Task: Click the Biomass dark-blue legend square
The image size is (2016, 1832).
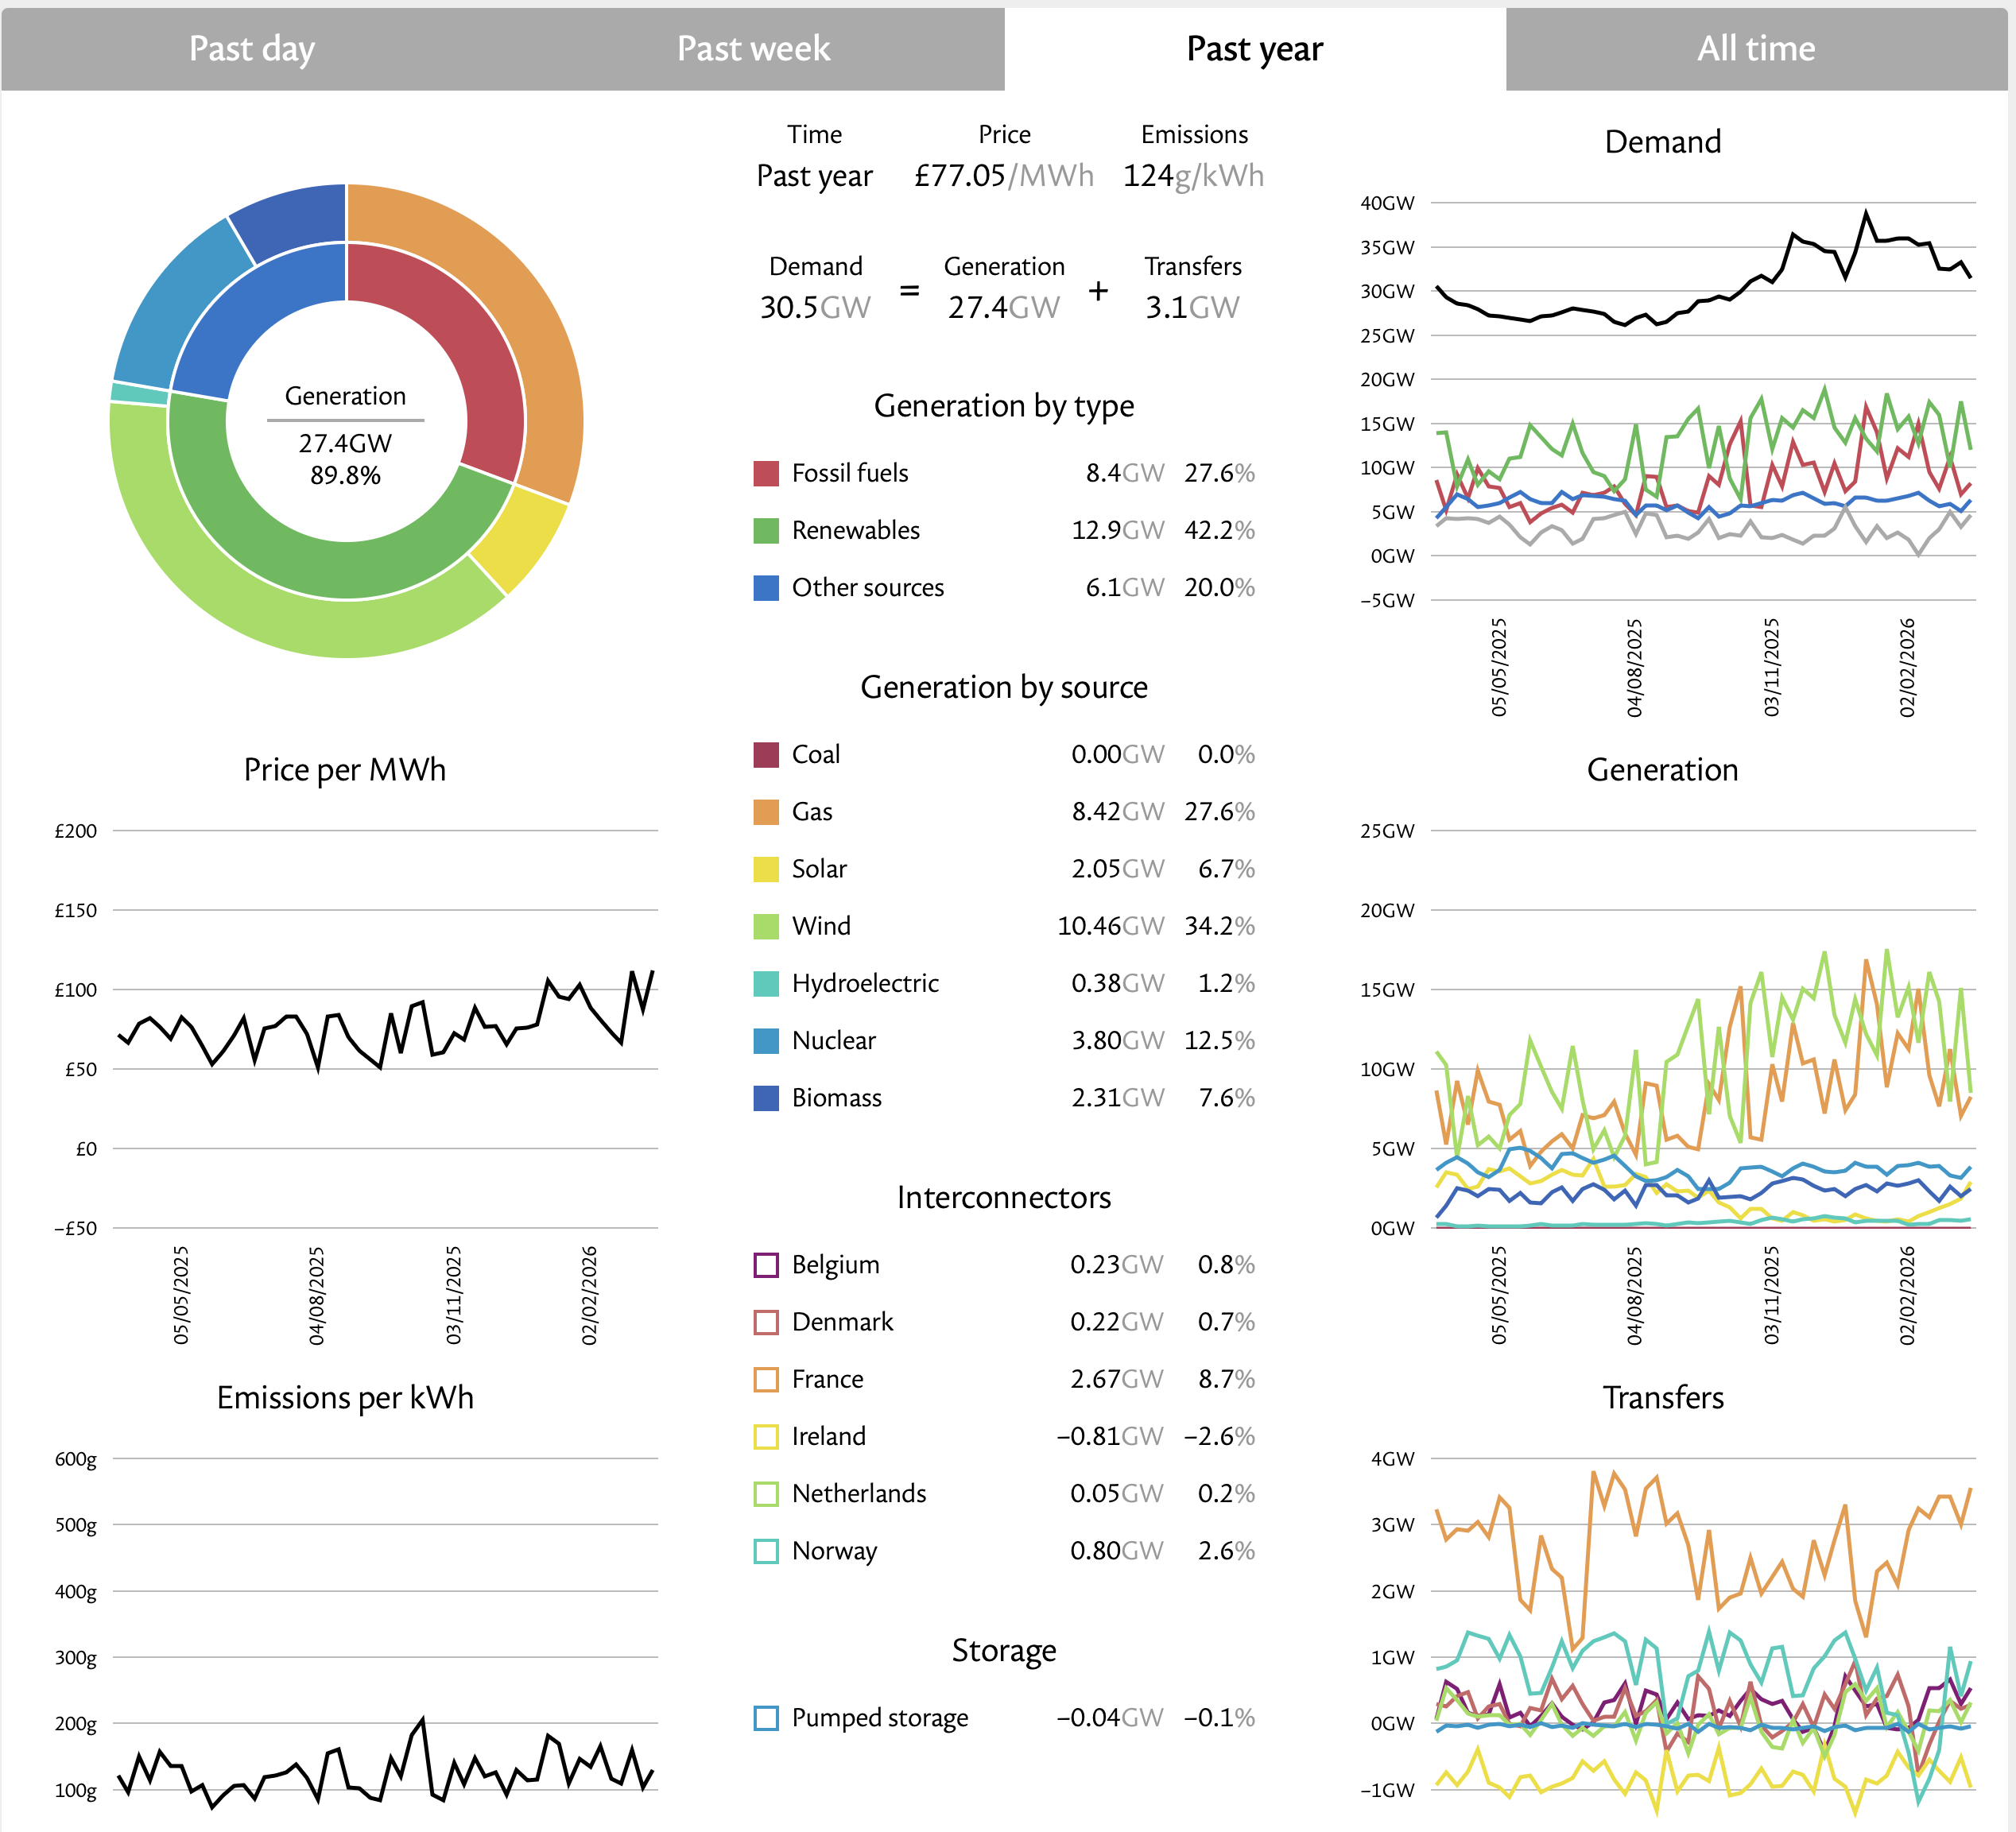Action: pos(766,1098)
